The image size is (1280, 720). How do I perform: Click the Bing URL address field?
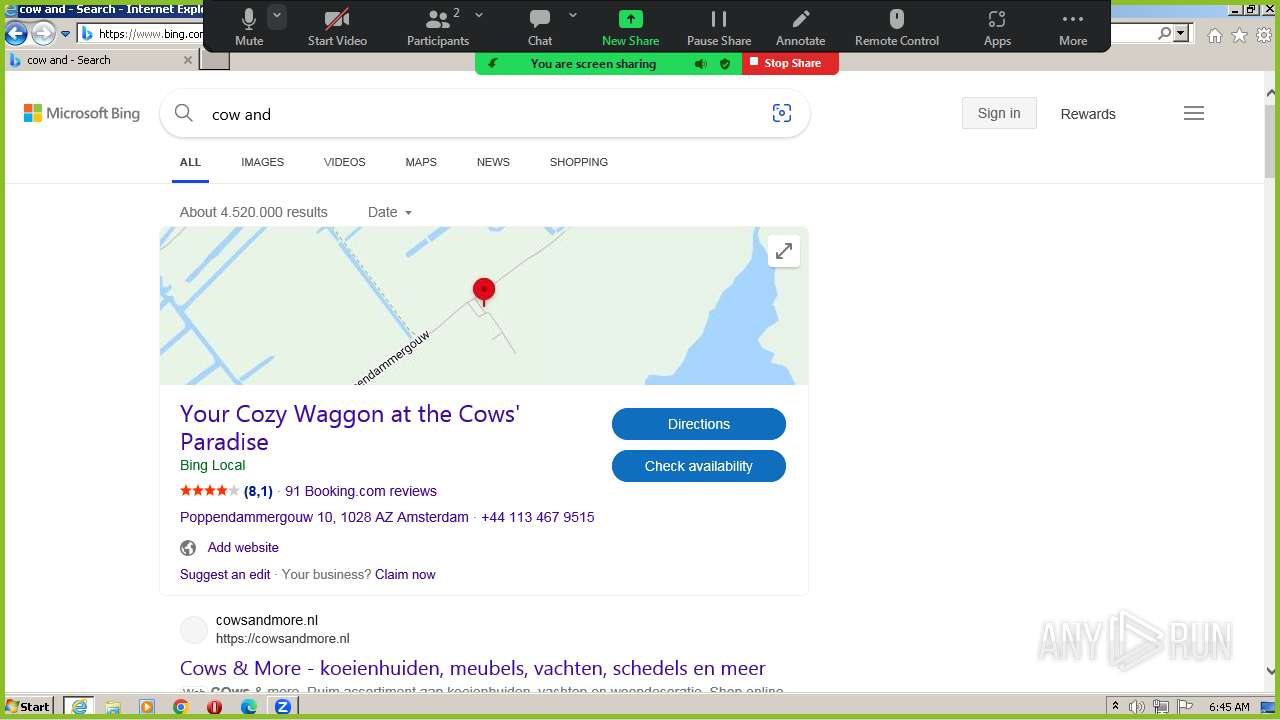[x=150, y=34]
